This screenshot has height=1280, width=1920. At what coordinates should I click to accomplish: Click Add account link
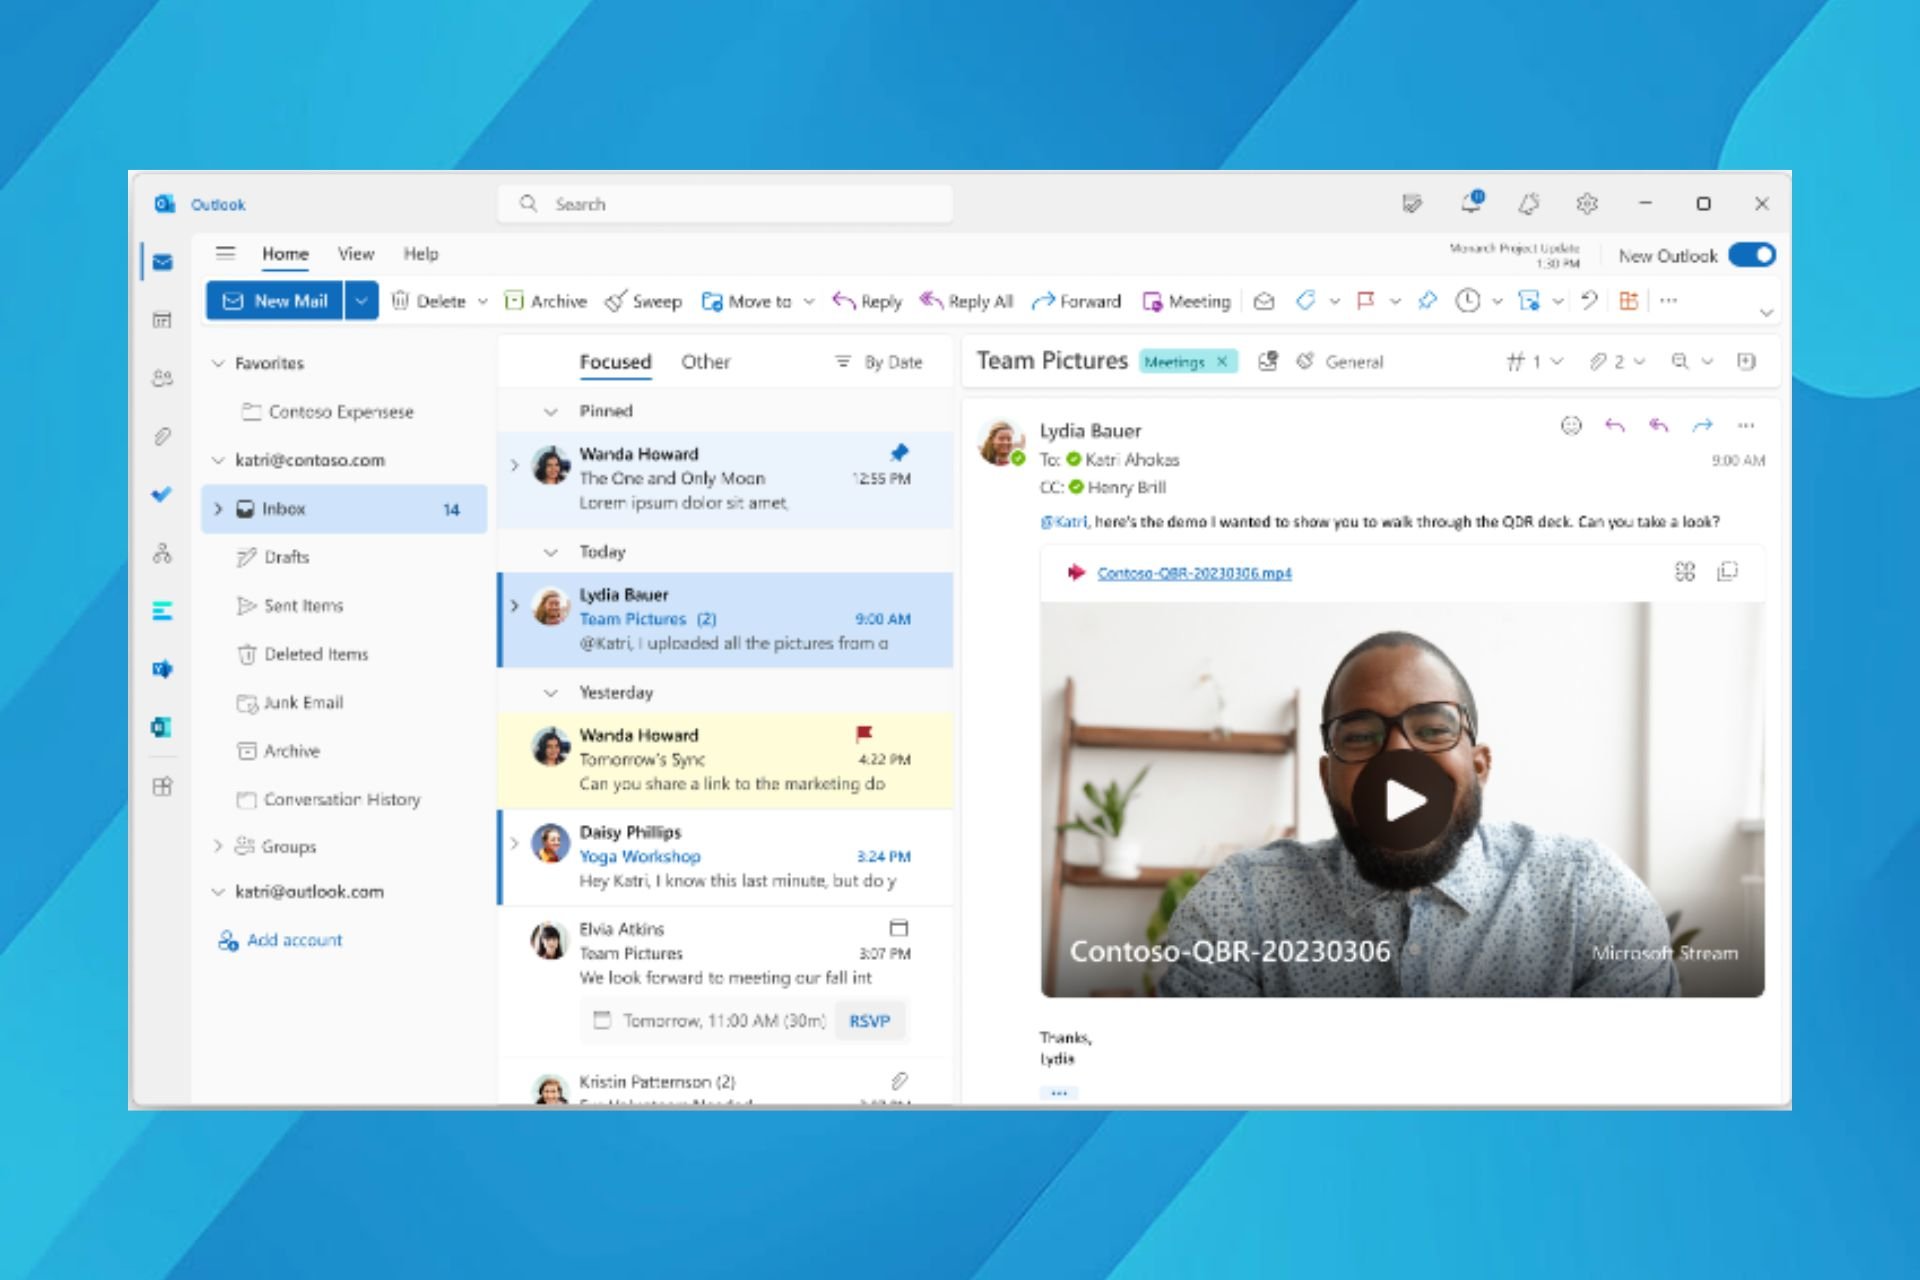tap(281, 940)
